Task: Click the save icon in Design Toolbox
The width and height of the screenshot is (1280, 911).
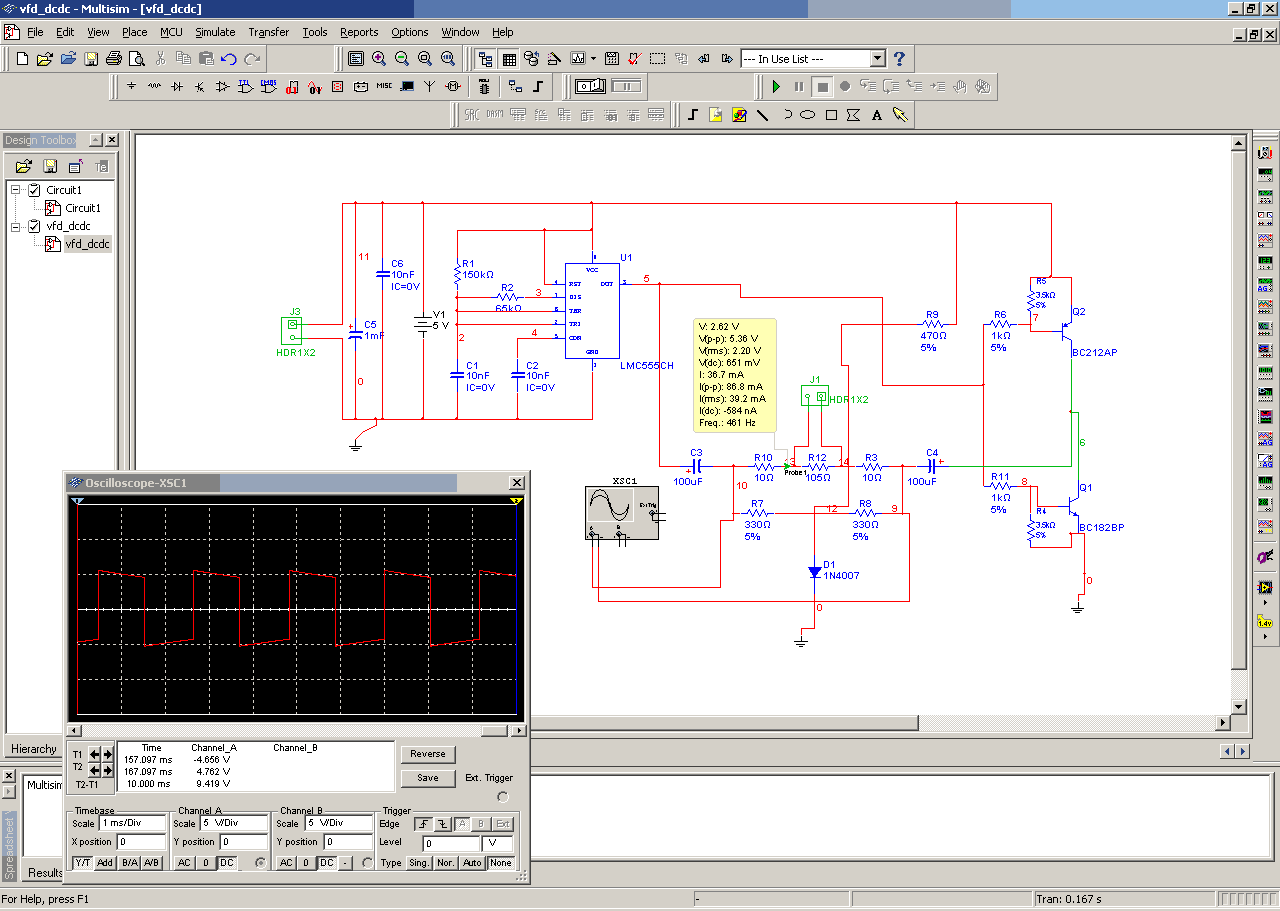Action: pos(50,166)
